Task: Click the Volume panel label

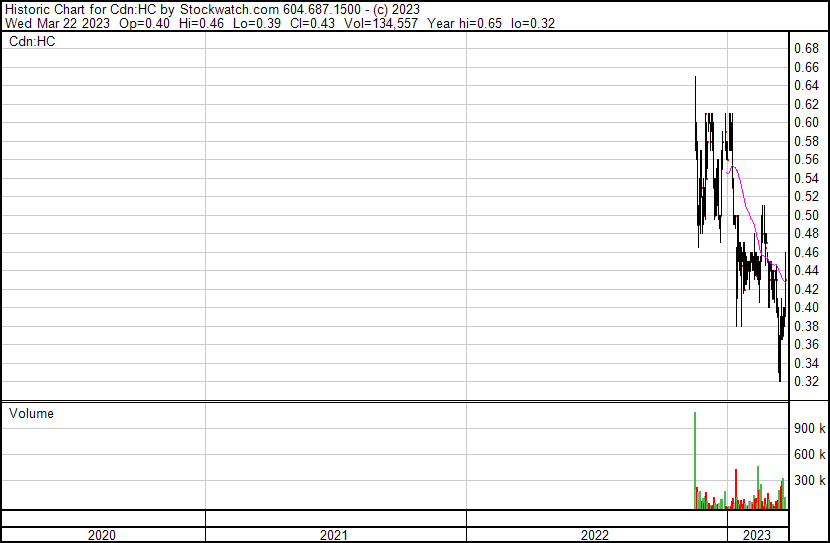Action: (x=32, y=413)
